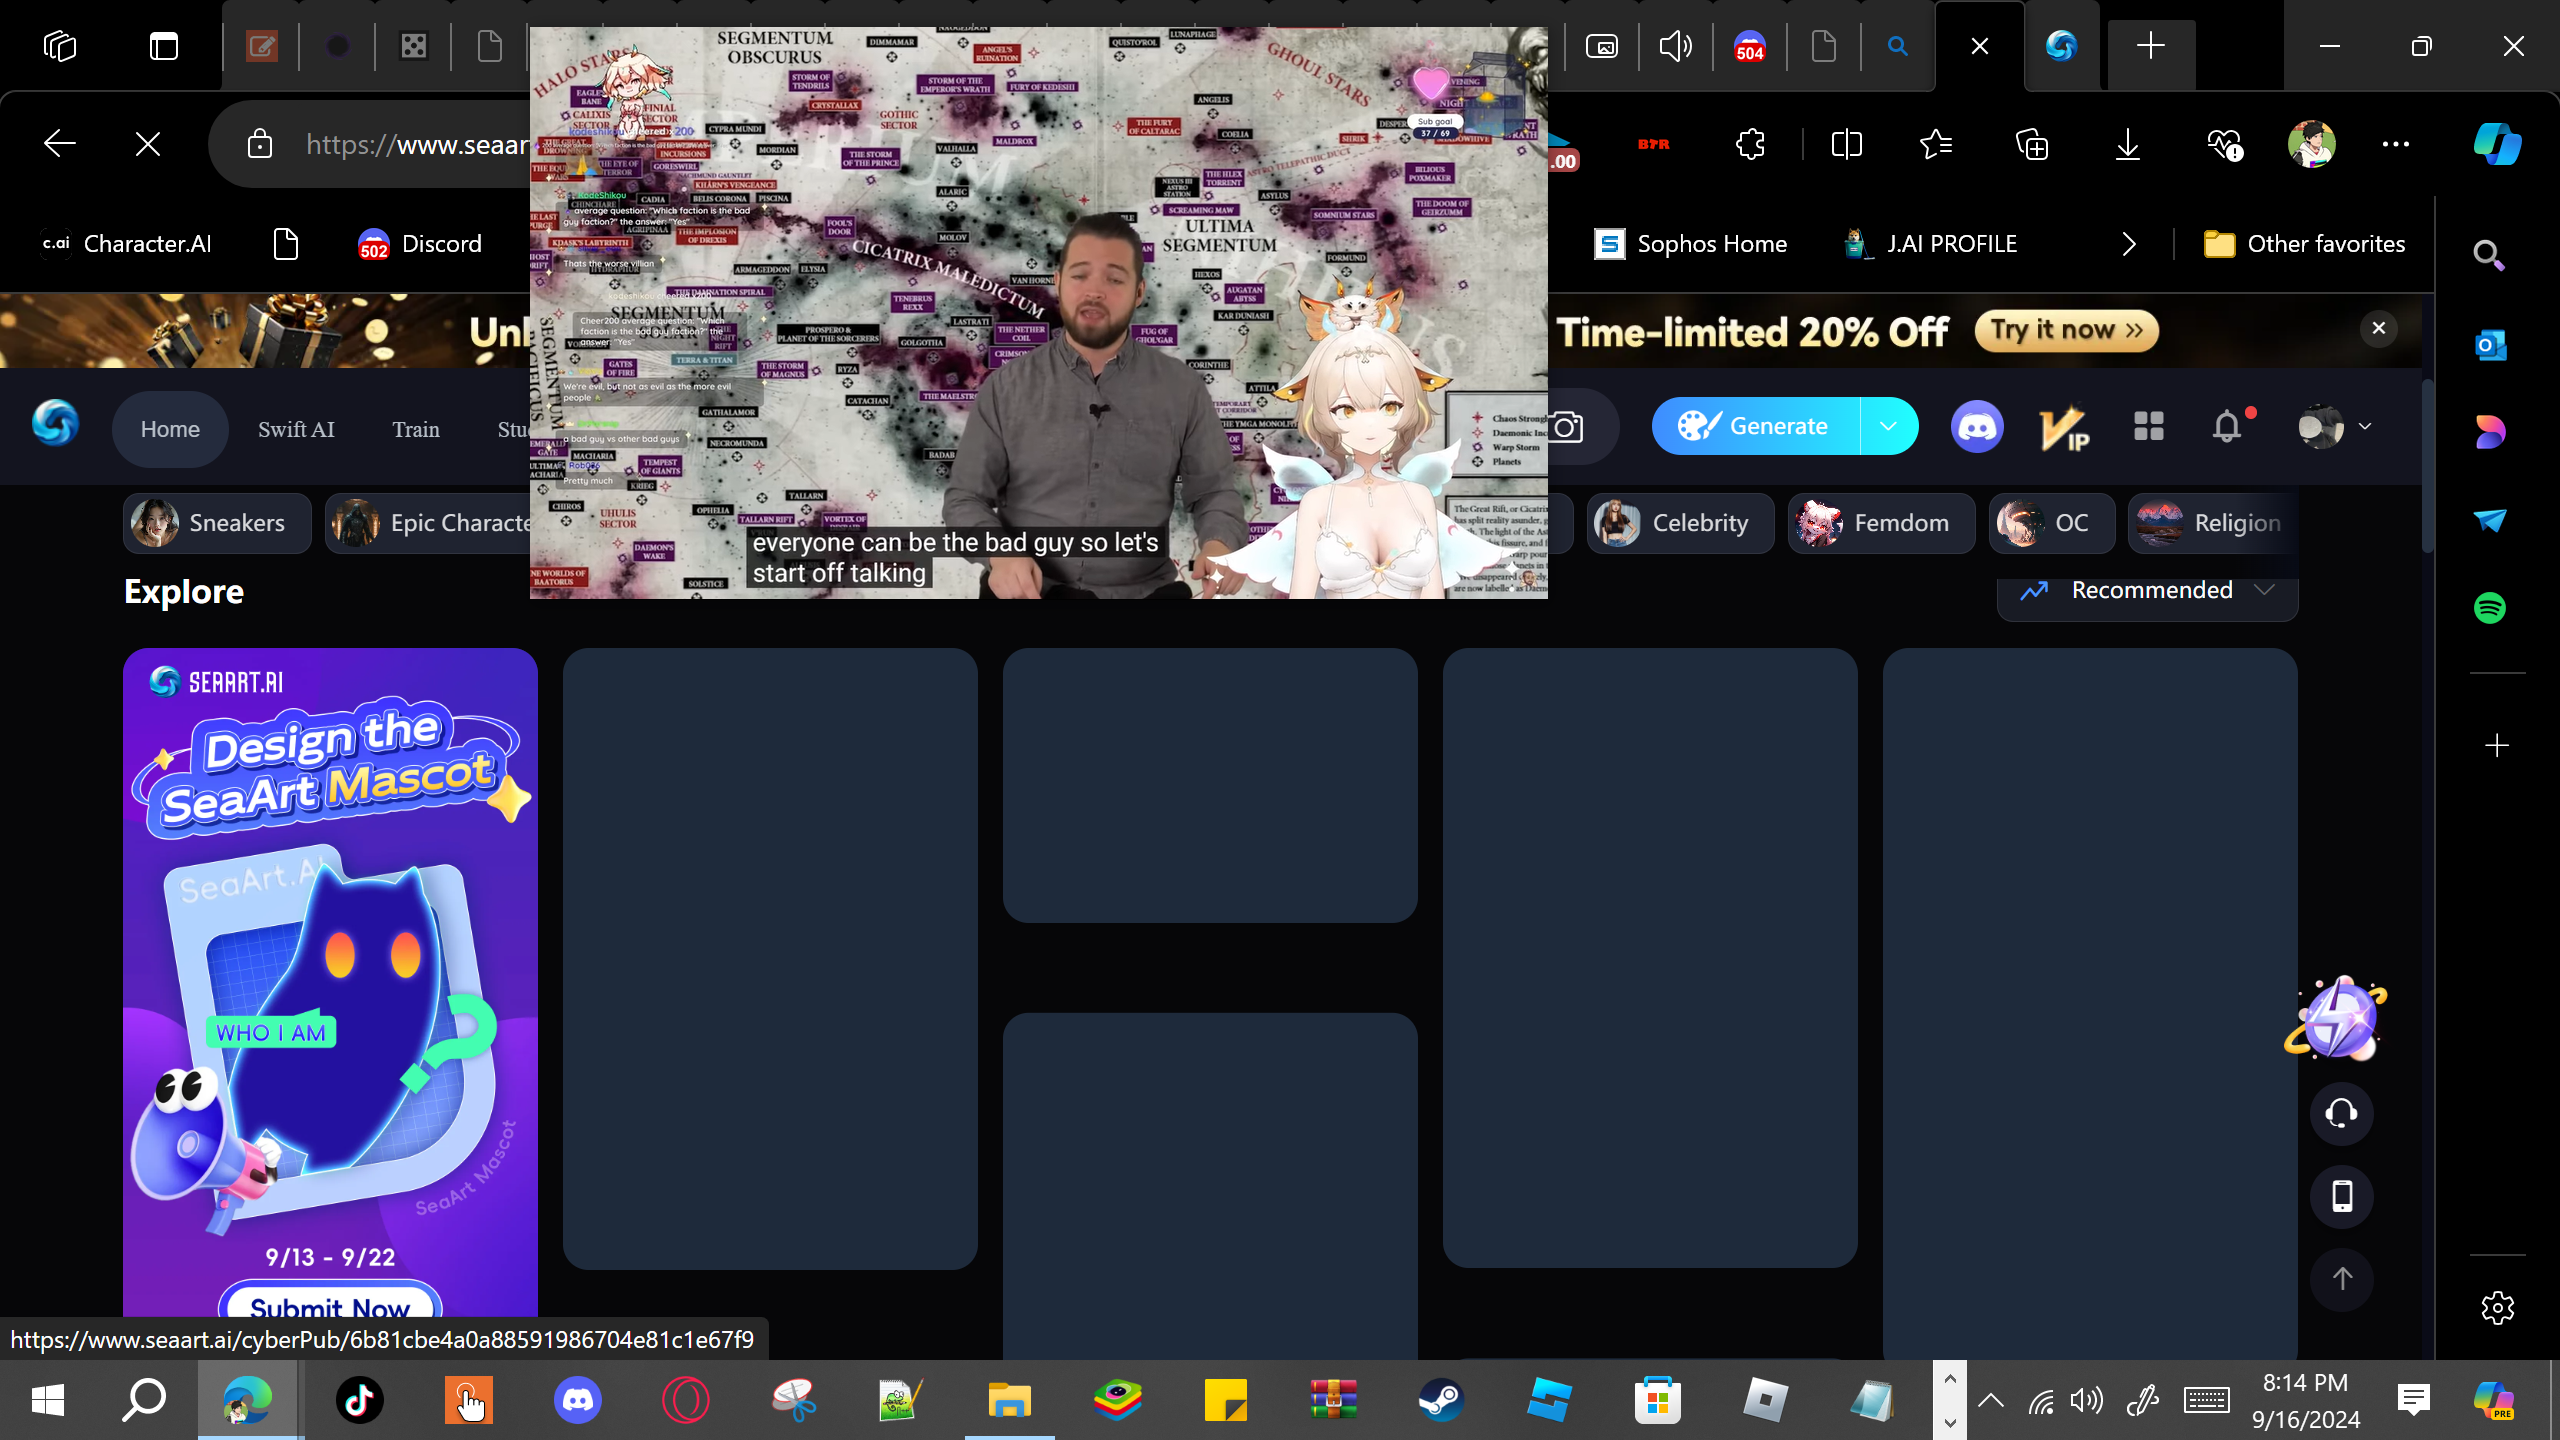
Task: Open the floating planet assistant icon
Action: [2337, 1019]
